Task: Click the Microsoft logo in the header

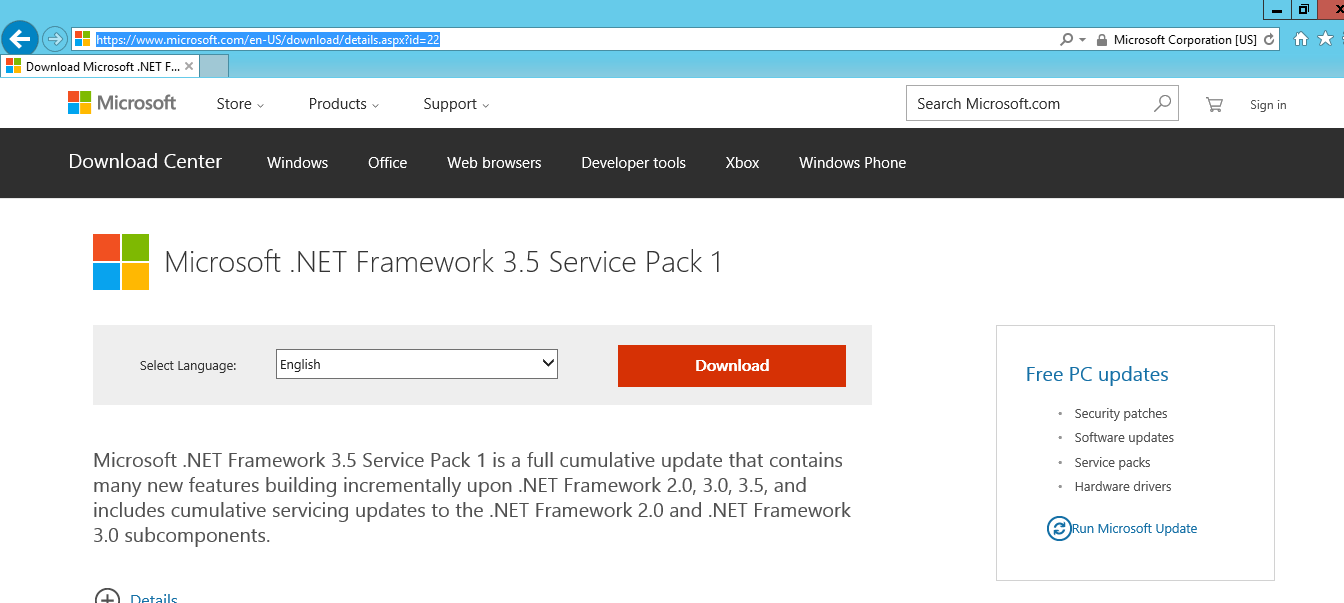Action: click(x=122, y=102)
